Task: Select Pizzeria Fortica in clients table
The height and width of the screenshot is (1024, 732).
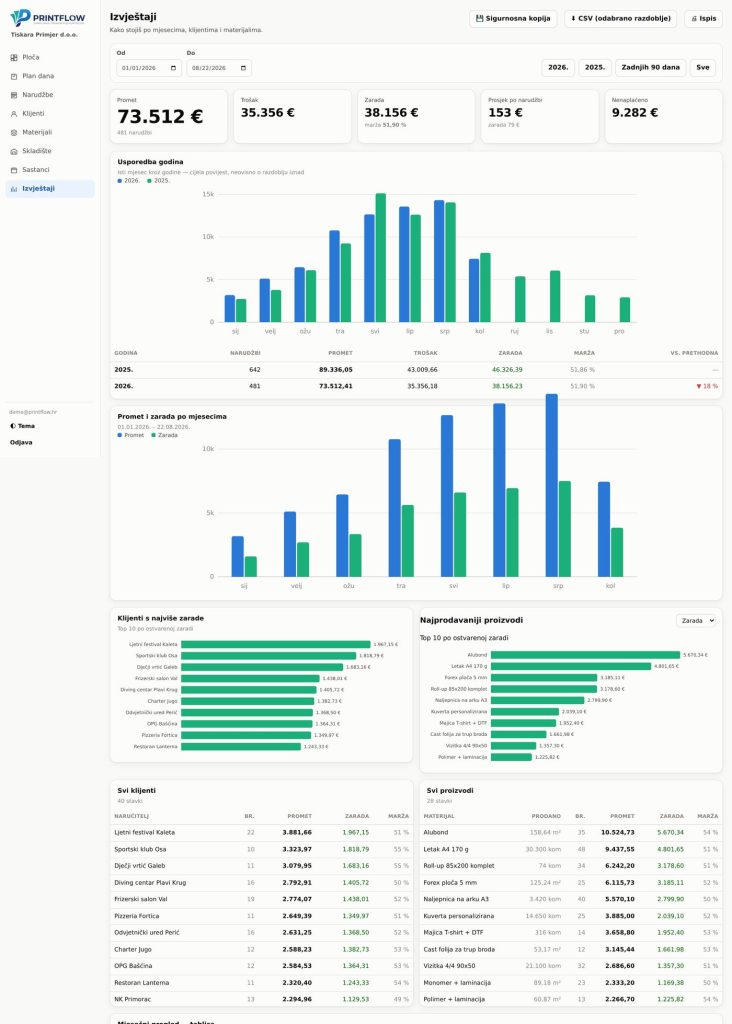Action: point(261,916)
